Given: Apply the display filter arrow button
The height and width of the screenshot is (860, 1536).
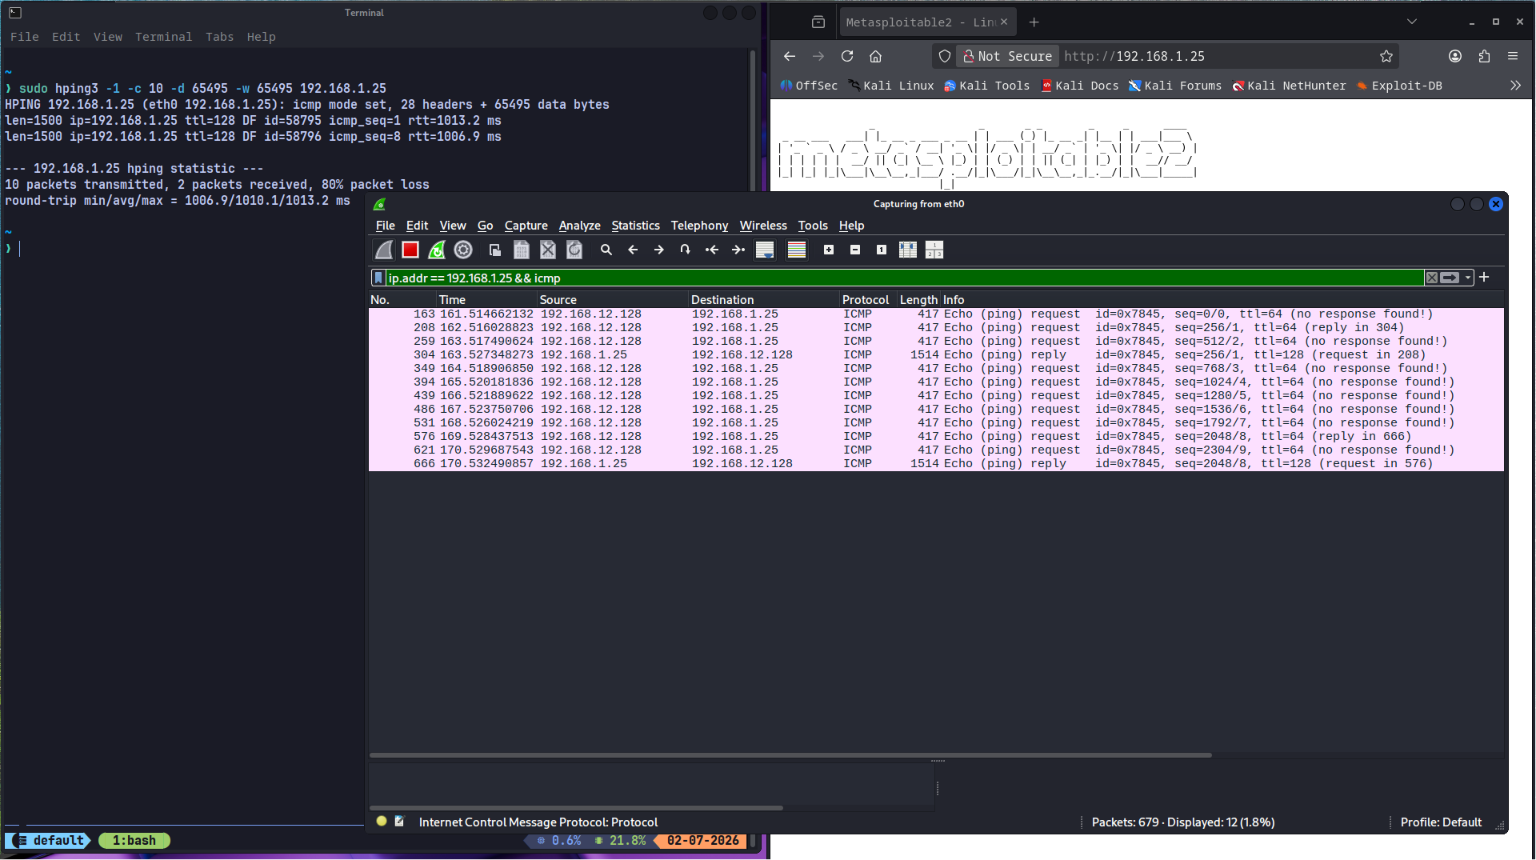Looking at the screenshot, I should 1450,278.
